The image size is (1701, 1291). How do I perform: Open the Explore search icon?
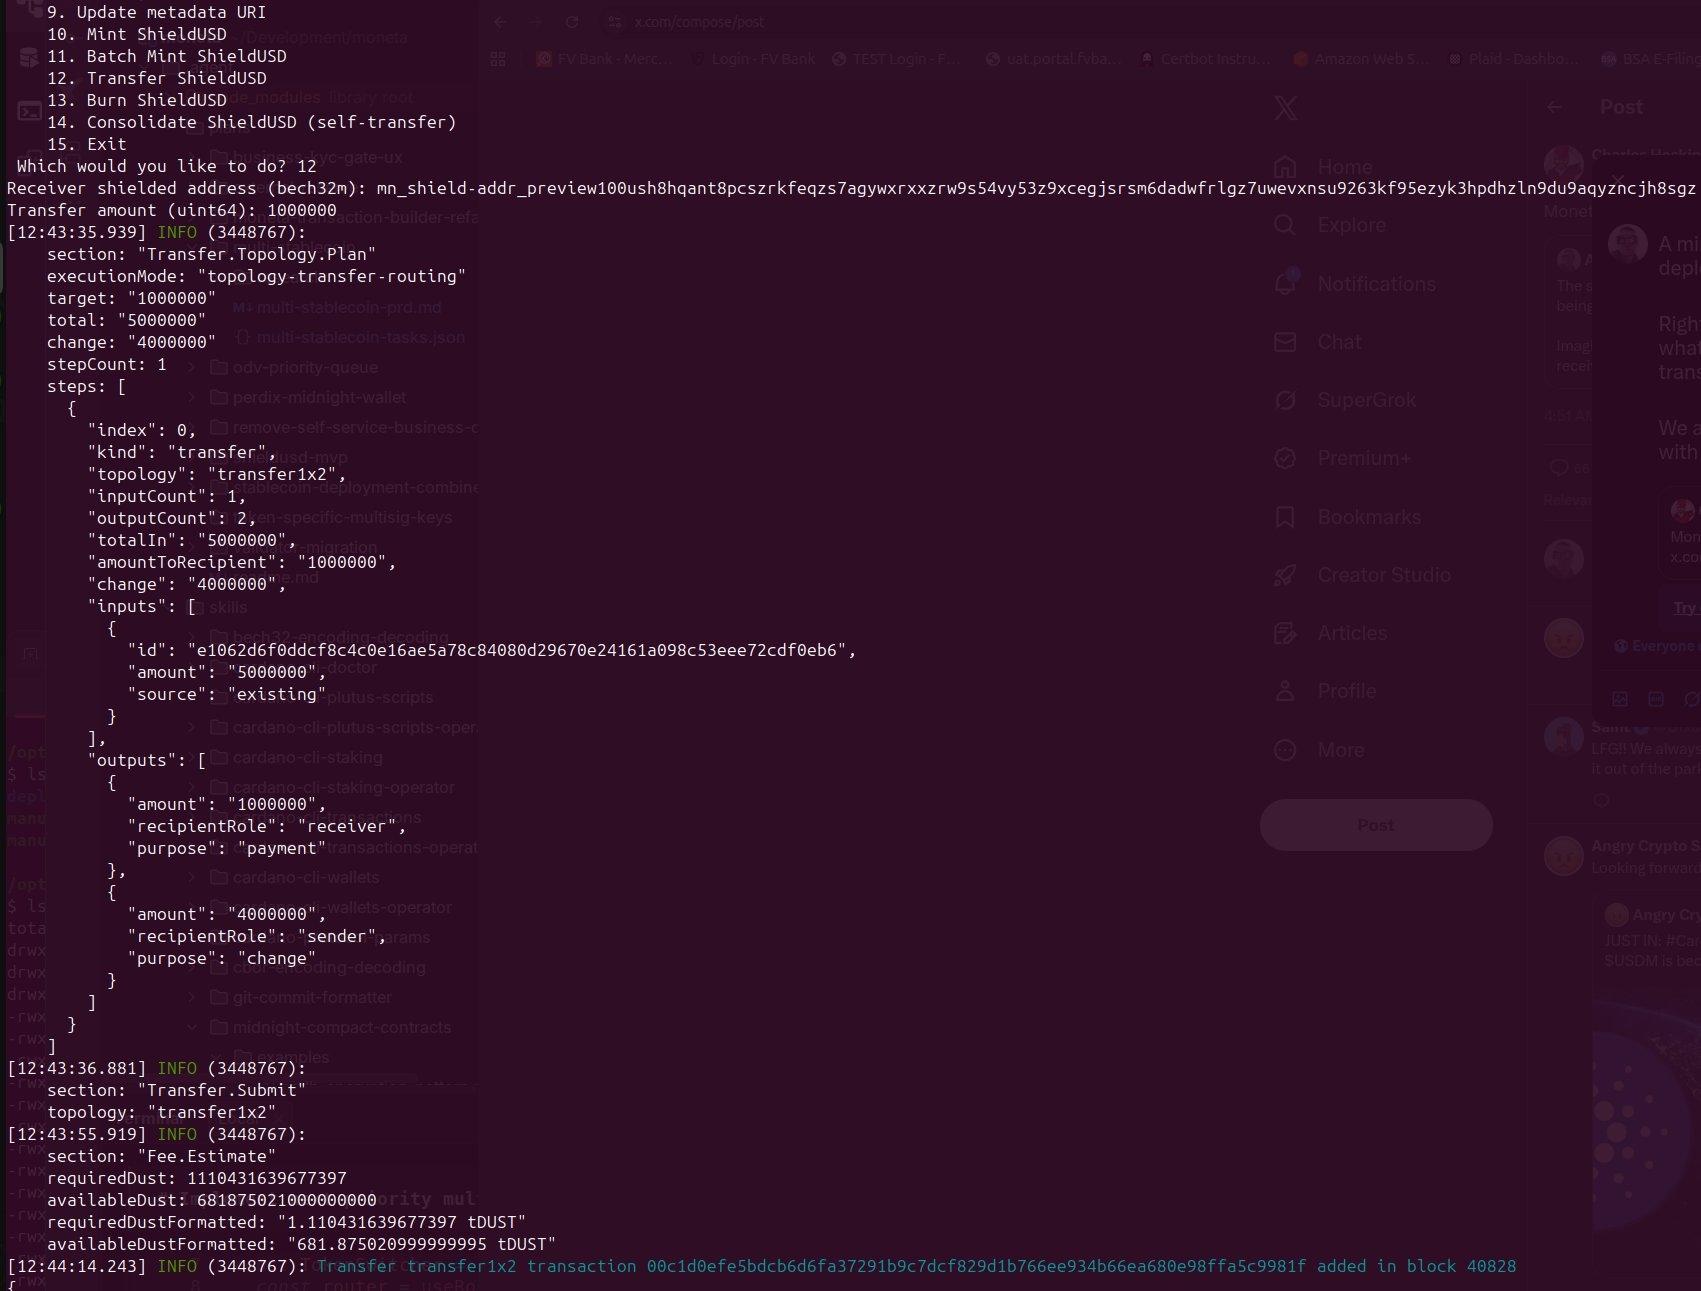(1286, 225)
